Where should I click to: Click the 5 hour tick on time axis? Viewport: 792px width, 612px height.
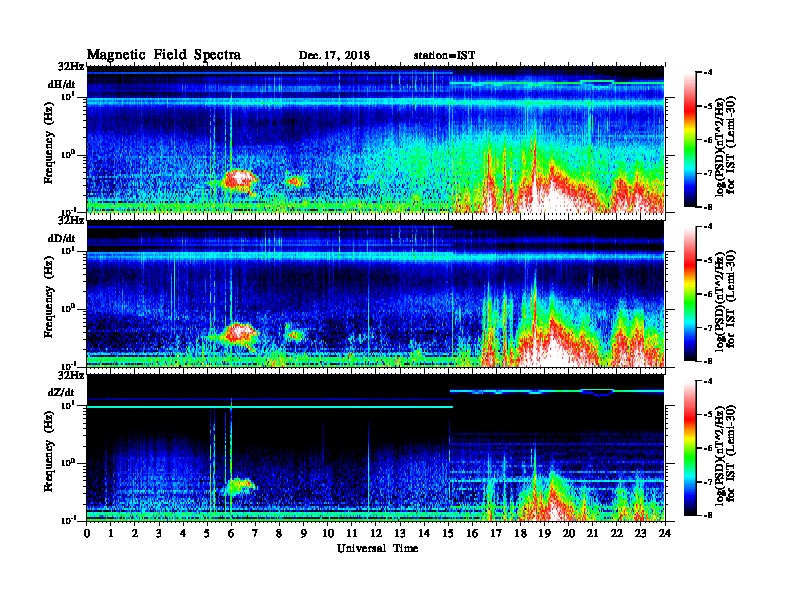[x=207, y=533]
